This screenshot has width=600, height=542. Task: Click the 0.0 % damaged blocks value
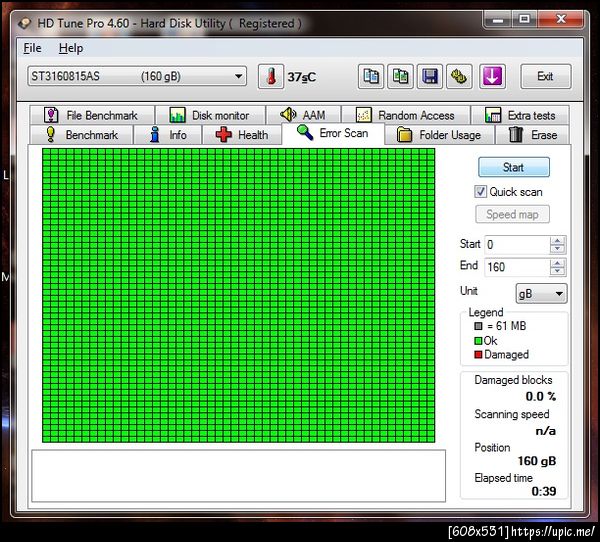click(x=540, y=397)
